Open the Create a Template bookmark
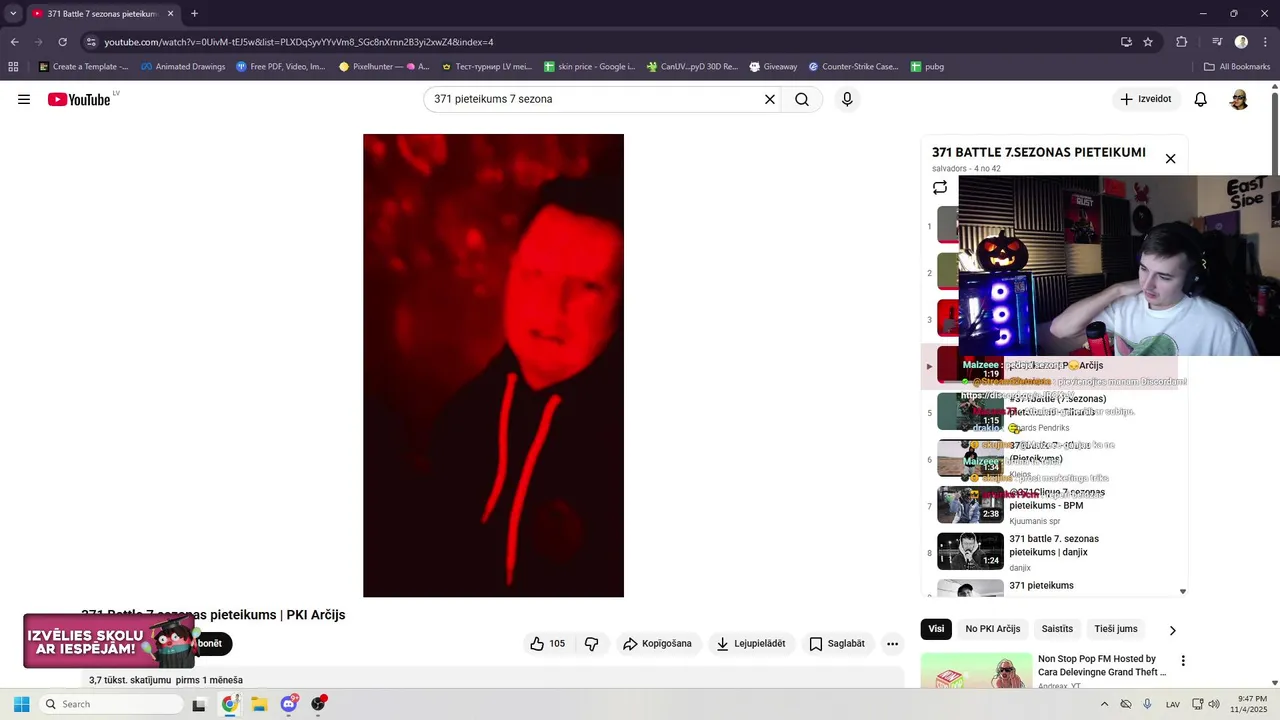 click(x=84, y=67)
